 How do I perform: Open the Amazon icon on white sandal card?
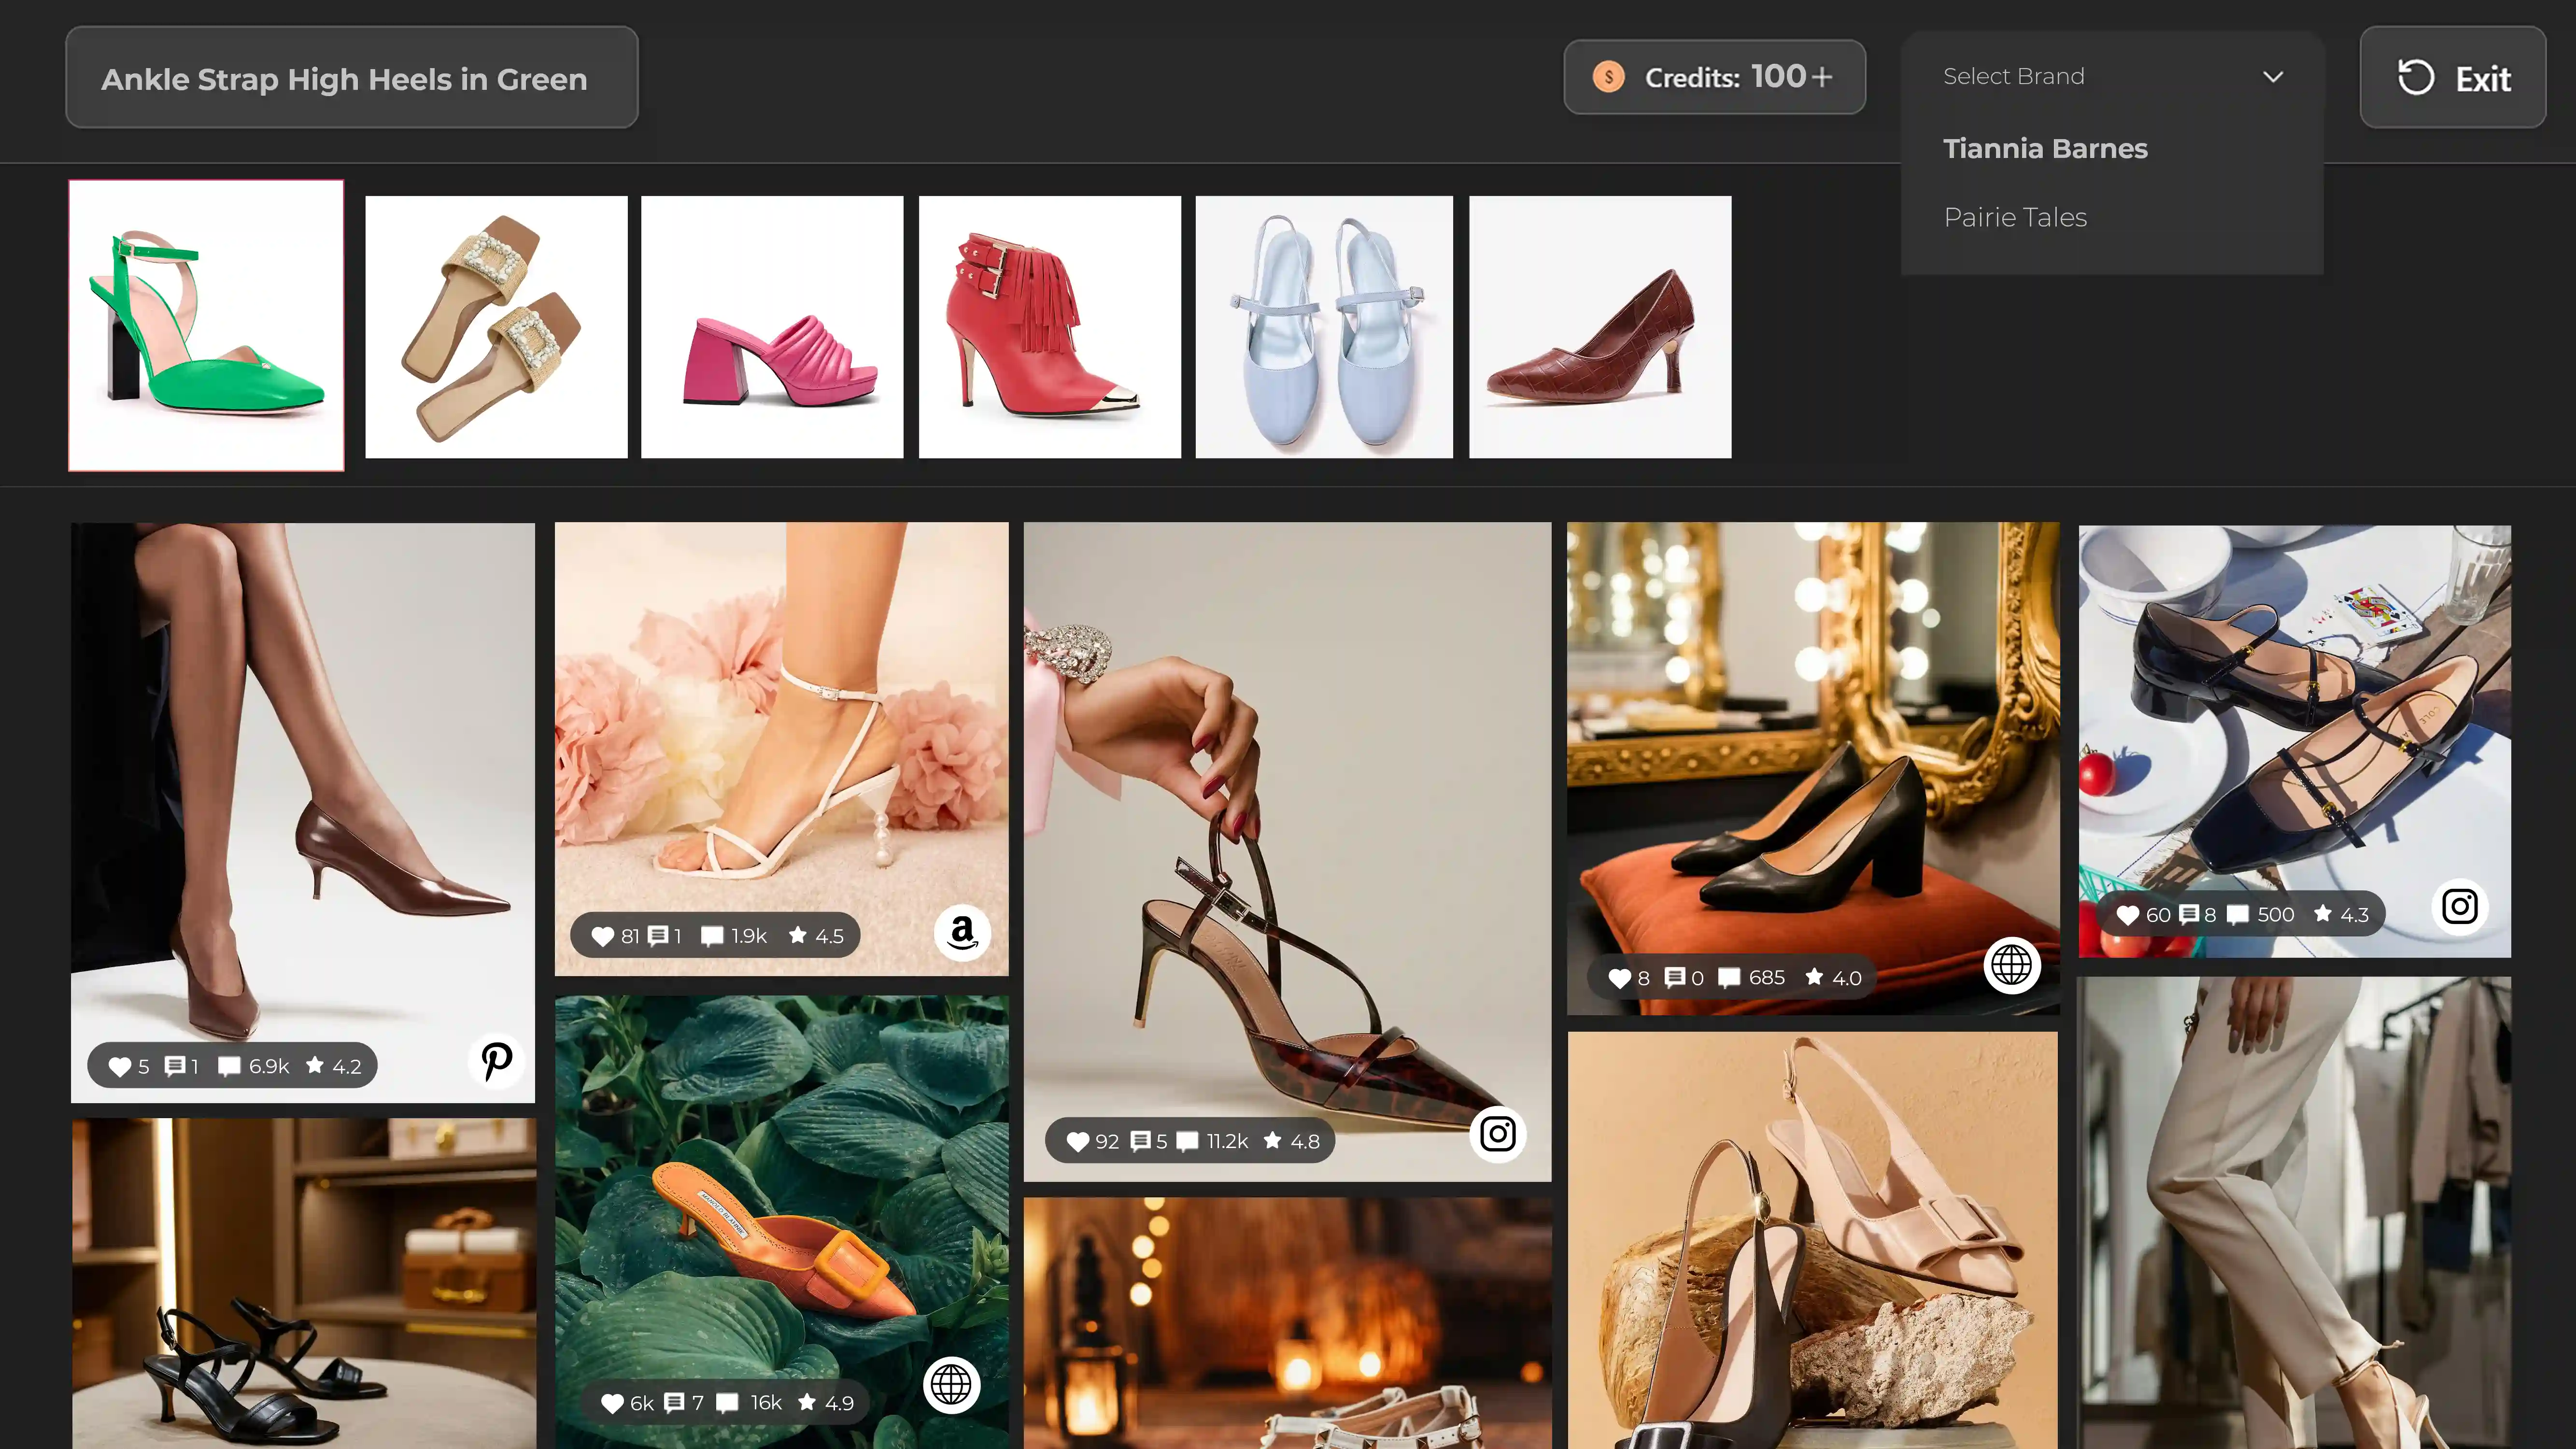pyautogui.click(x=962, y=933)
